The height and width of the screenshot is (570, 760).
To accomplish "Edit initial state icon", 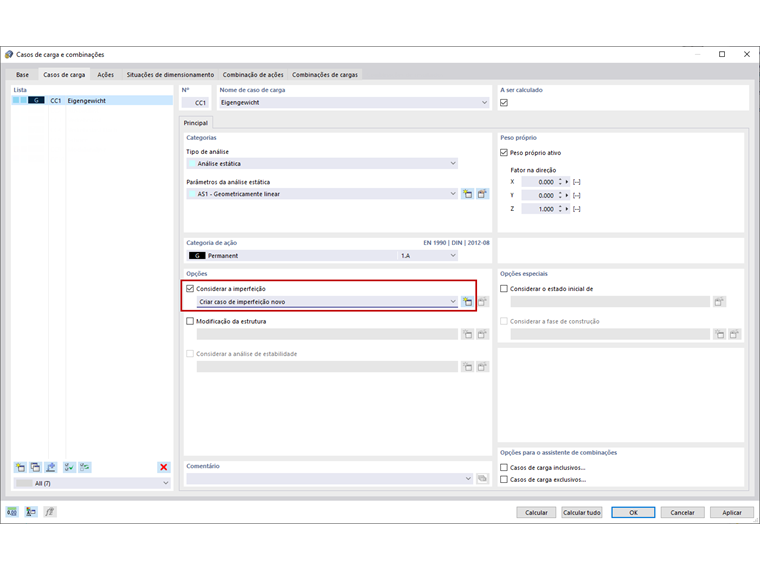I will [x=719, y=301].
